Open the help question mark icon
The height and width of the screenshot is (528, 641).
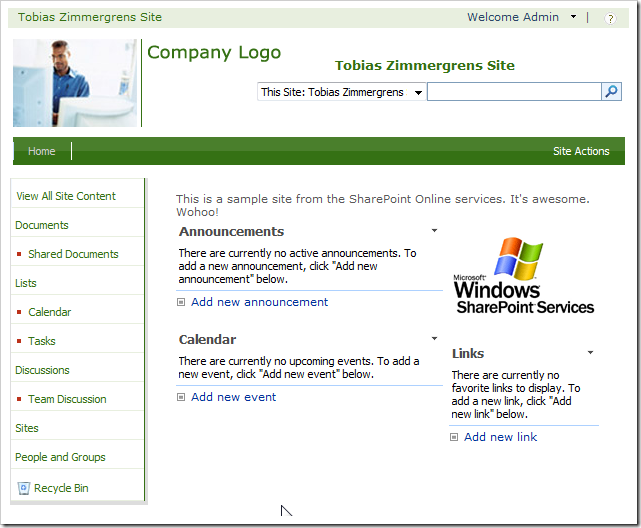[x=610, y=18]
